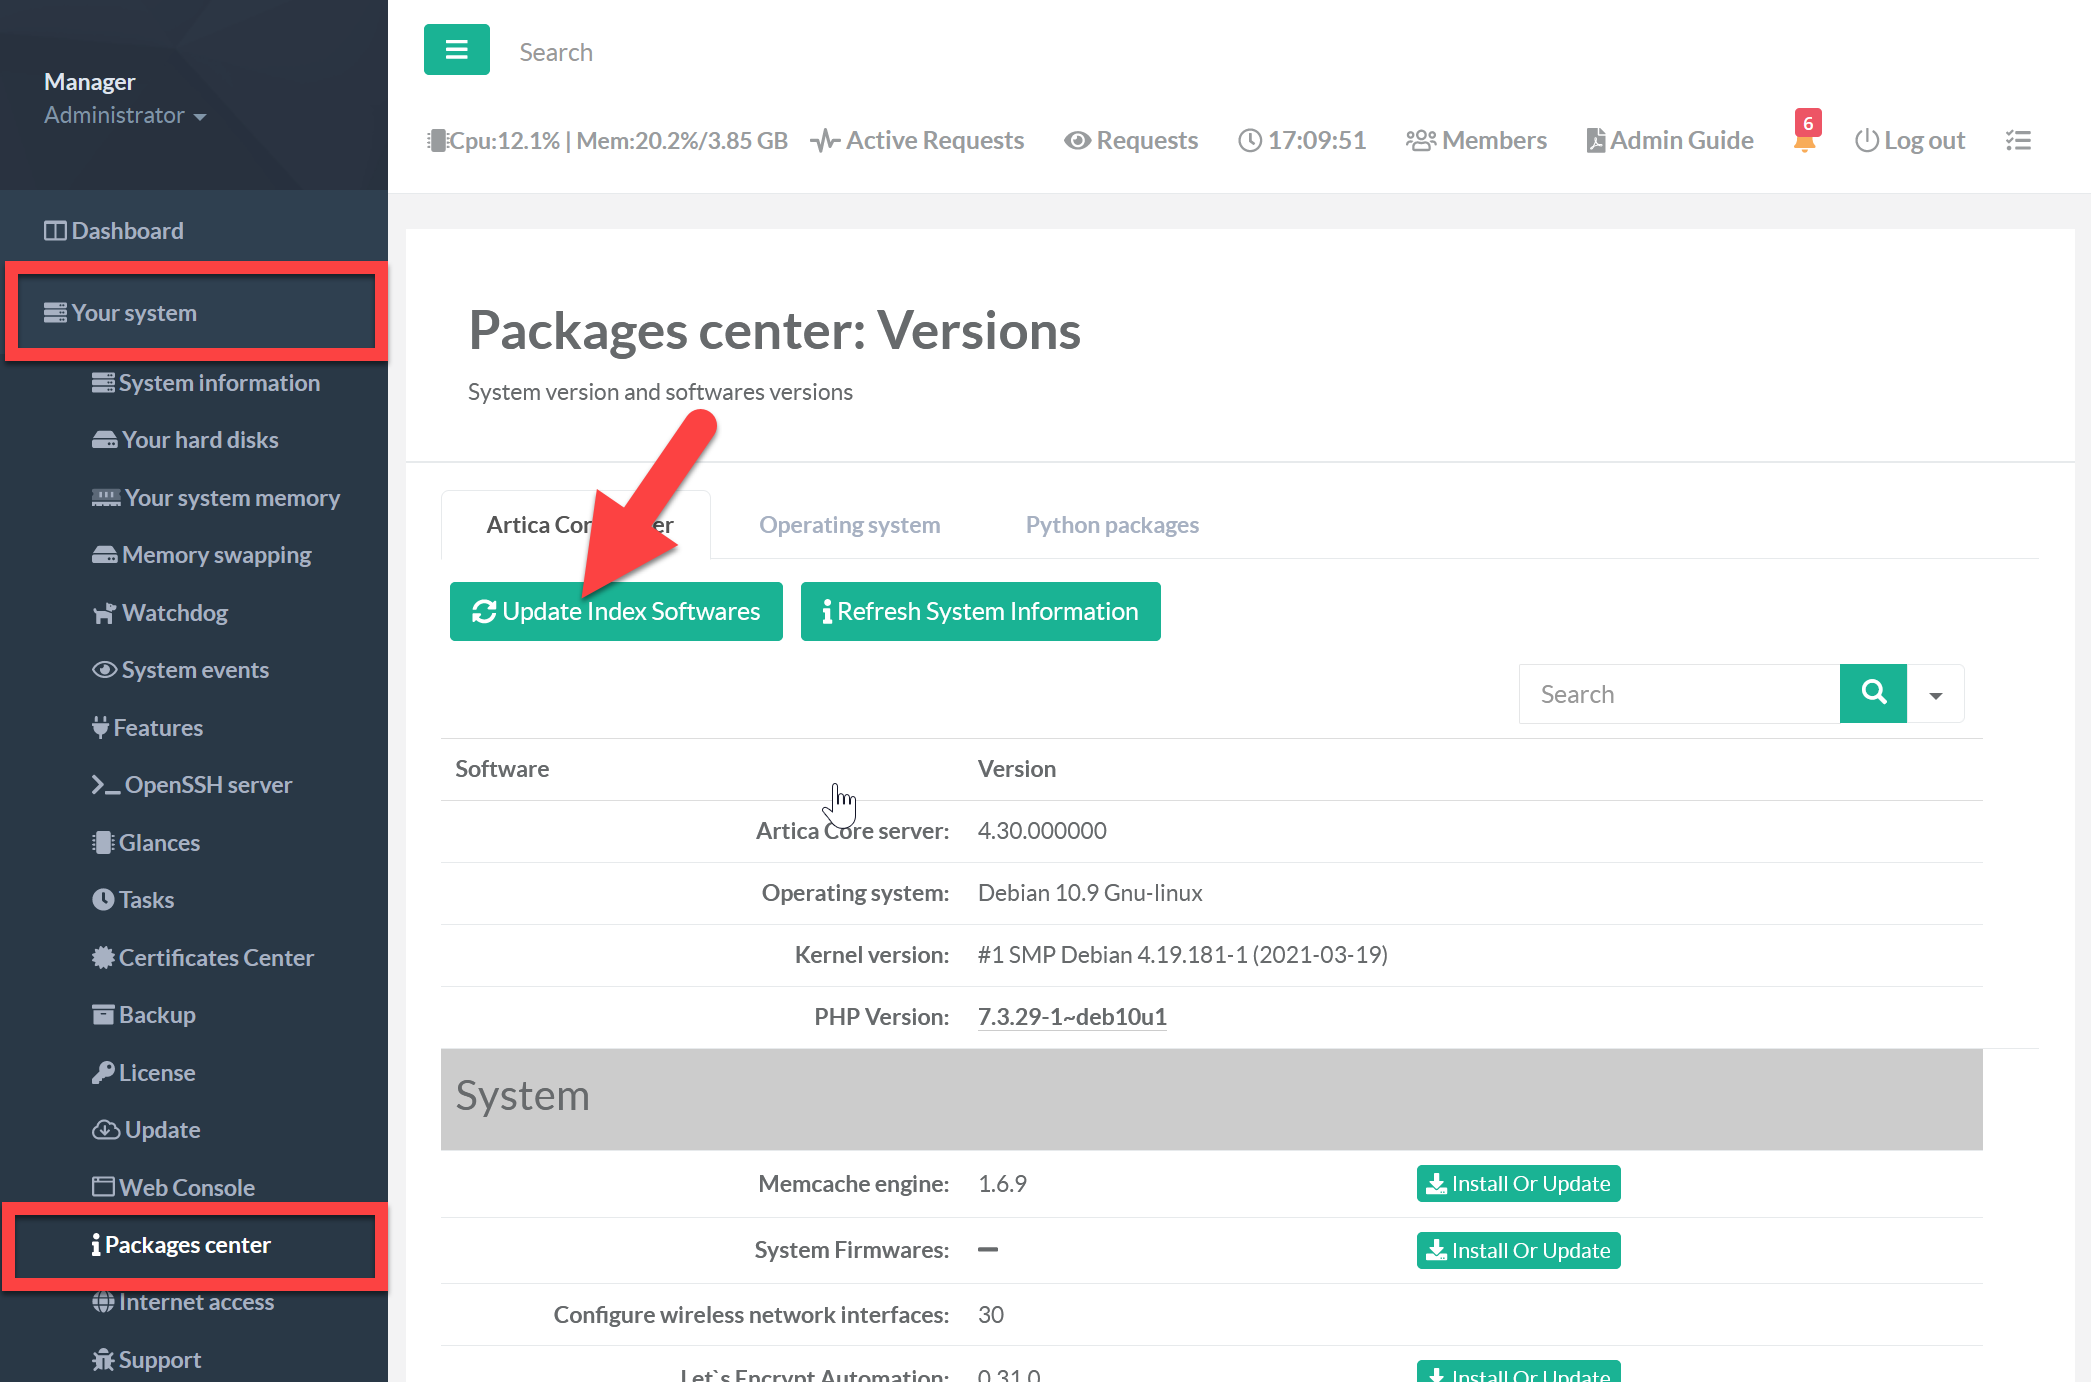This screenshot has width=2091, height=1382.
Task: Click the magnifier search button in the table
Action: coord(1873,693)
